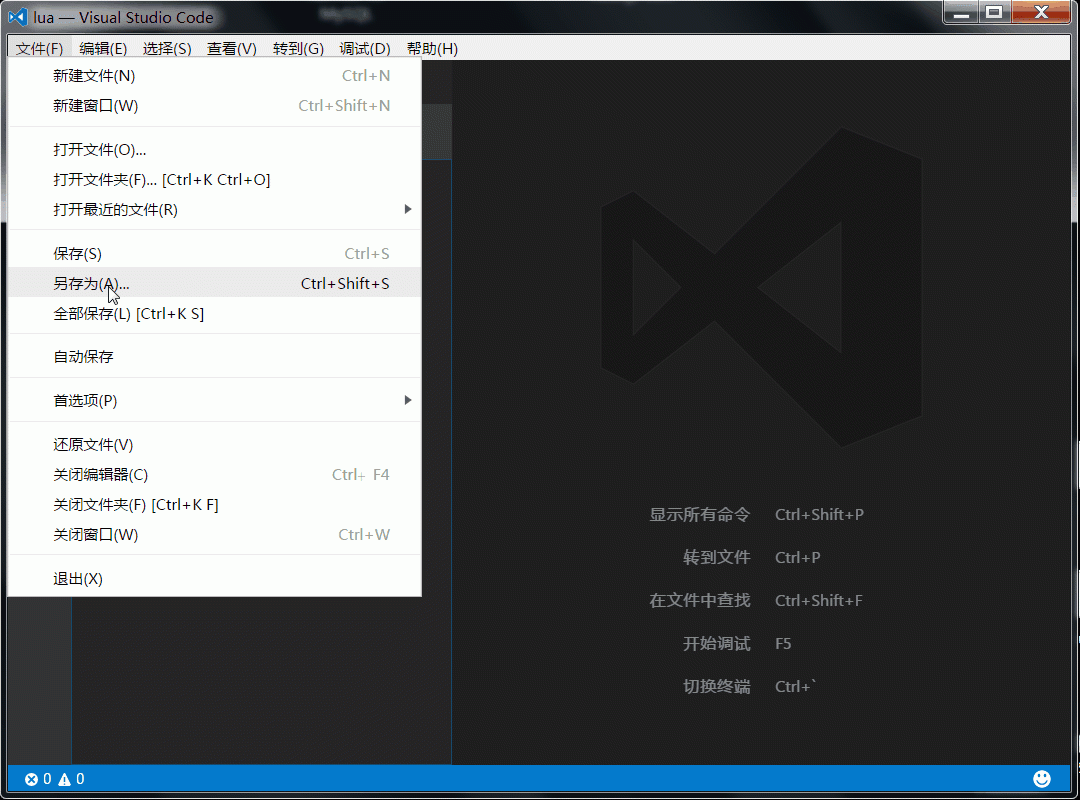Click the smiley feedback icon in status bar
Image resolution: width=1080 pixels, height=800 pixels.
1042,778
